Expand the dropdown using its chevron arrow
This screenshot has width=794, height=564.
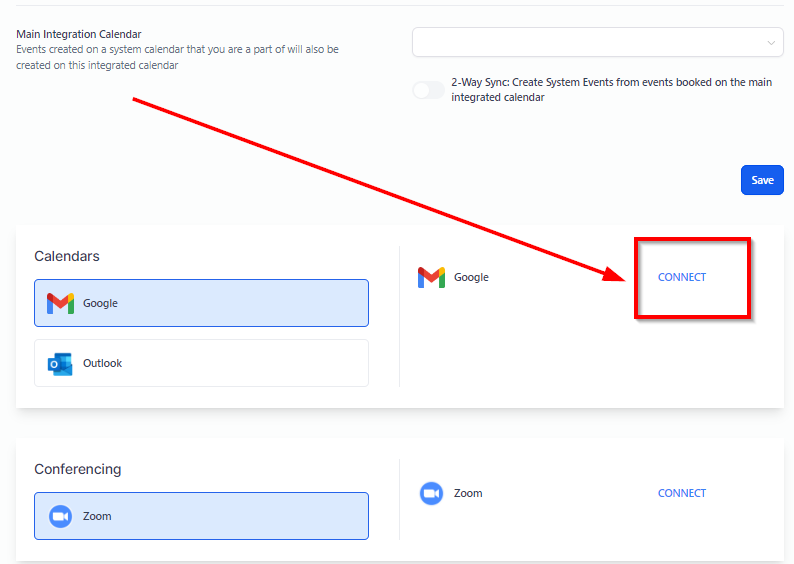point(771,43)
